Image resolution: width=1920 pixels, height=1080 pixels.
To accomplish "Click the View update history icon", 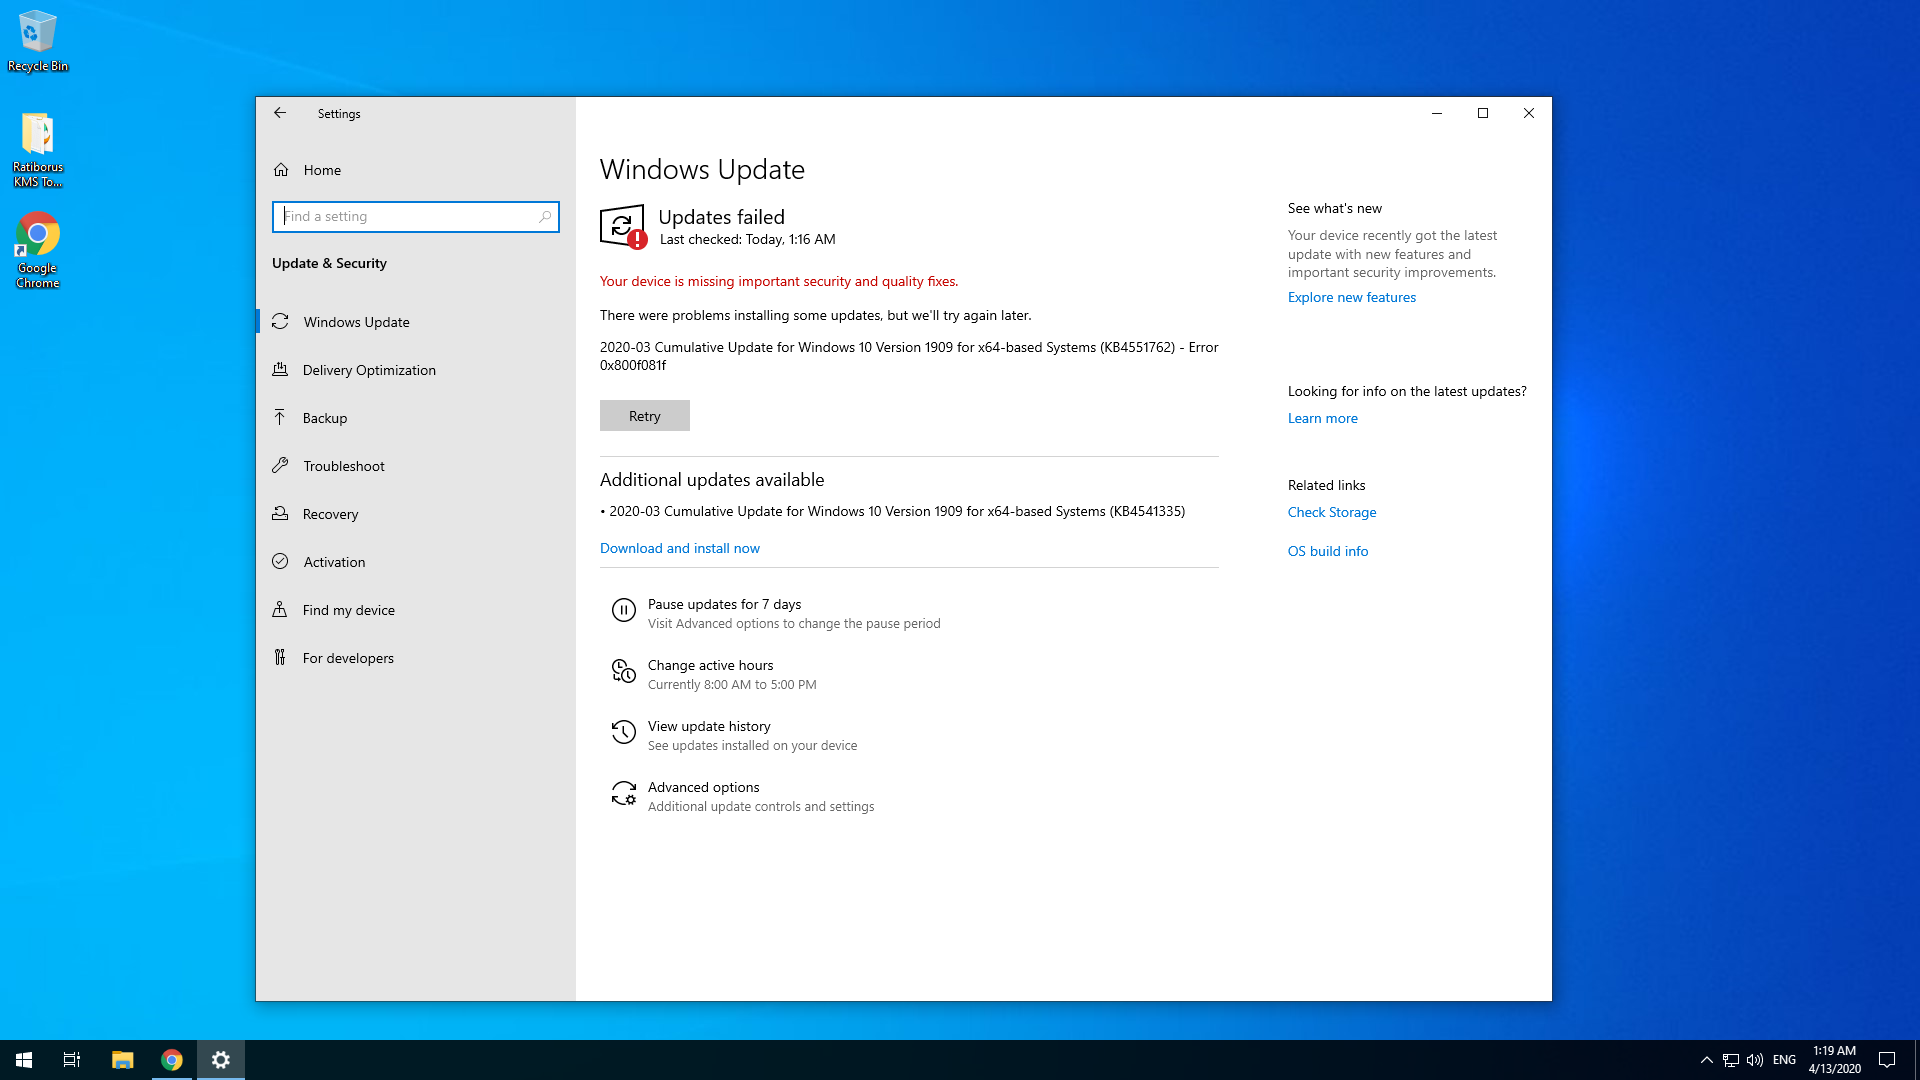I will click(623, 732).
